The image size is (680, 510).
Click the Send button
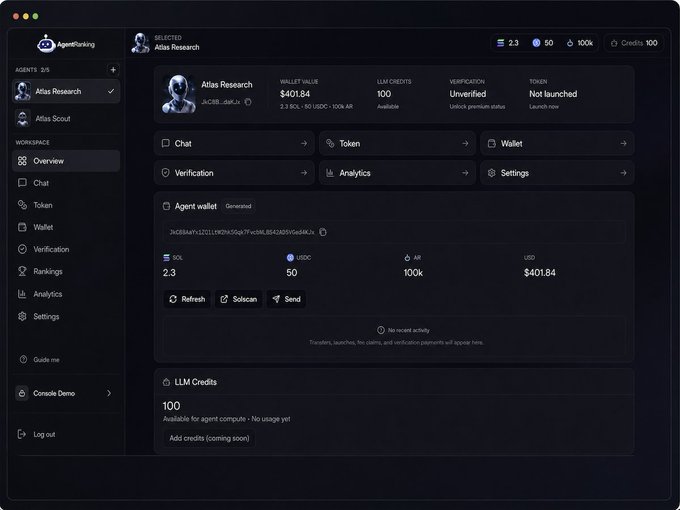point(286,299)
